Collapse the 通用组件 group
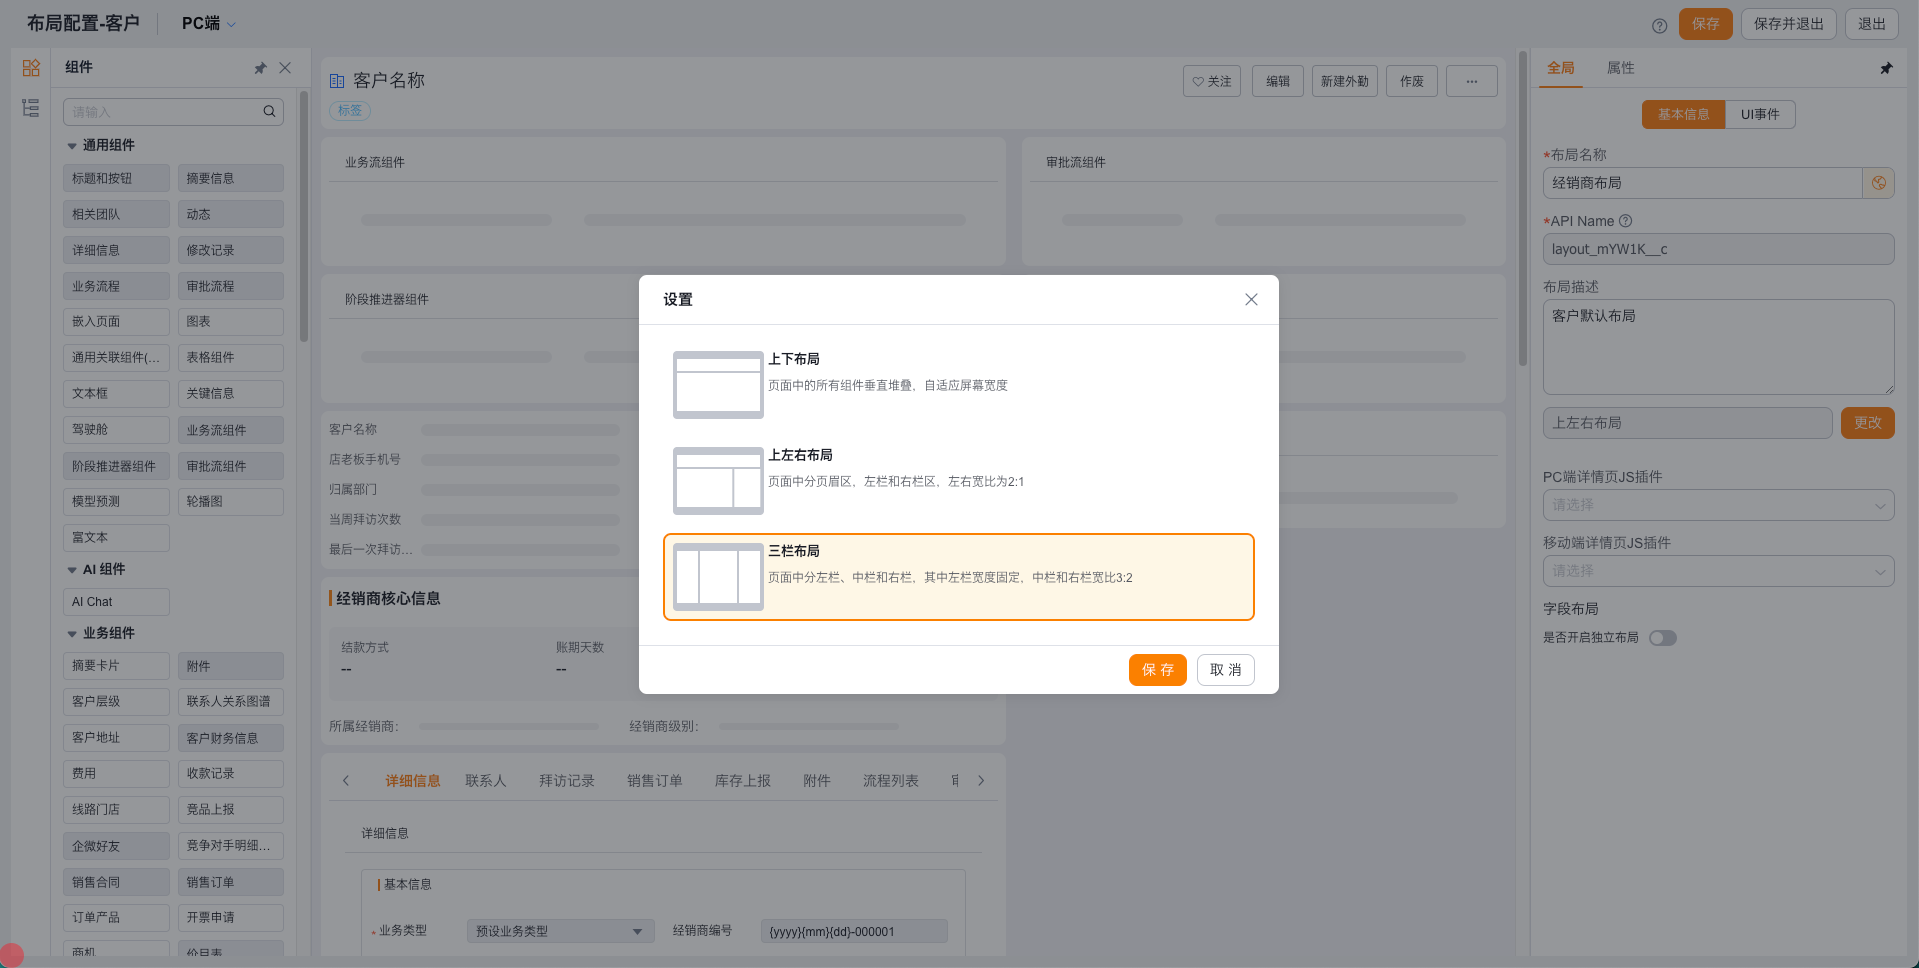1919x968 pixels. (x=72, y=146)
